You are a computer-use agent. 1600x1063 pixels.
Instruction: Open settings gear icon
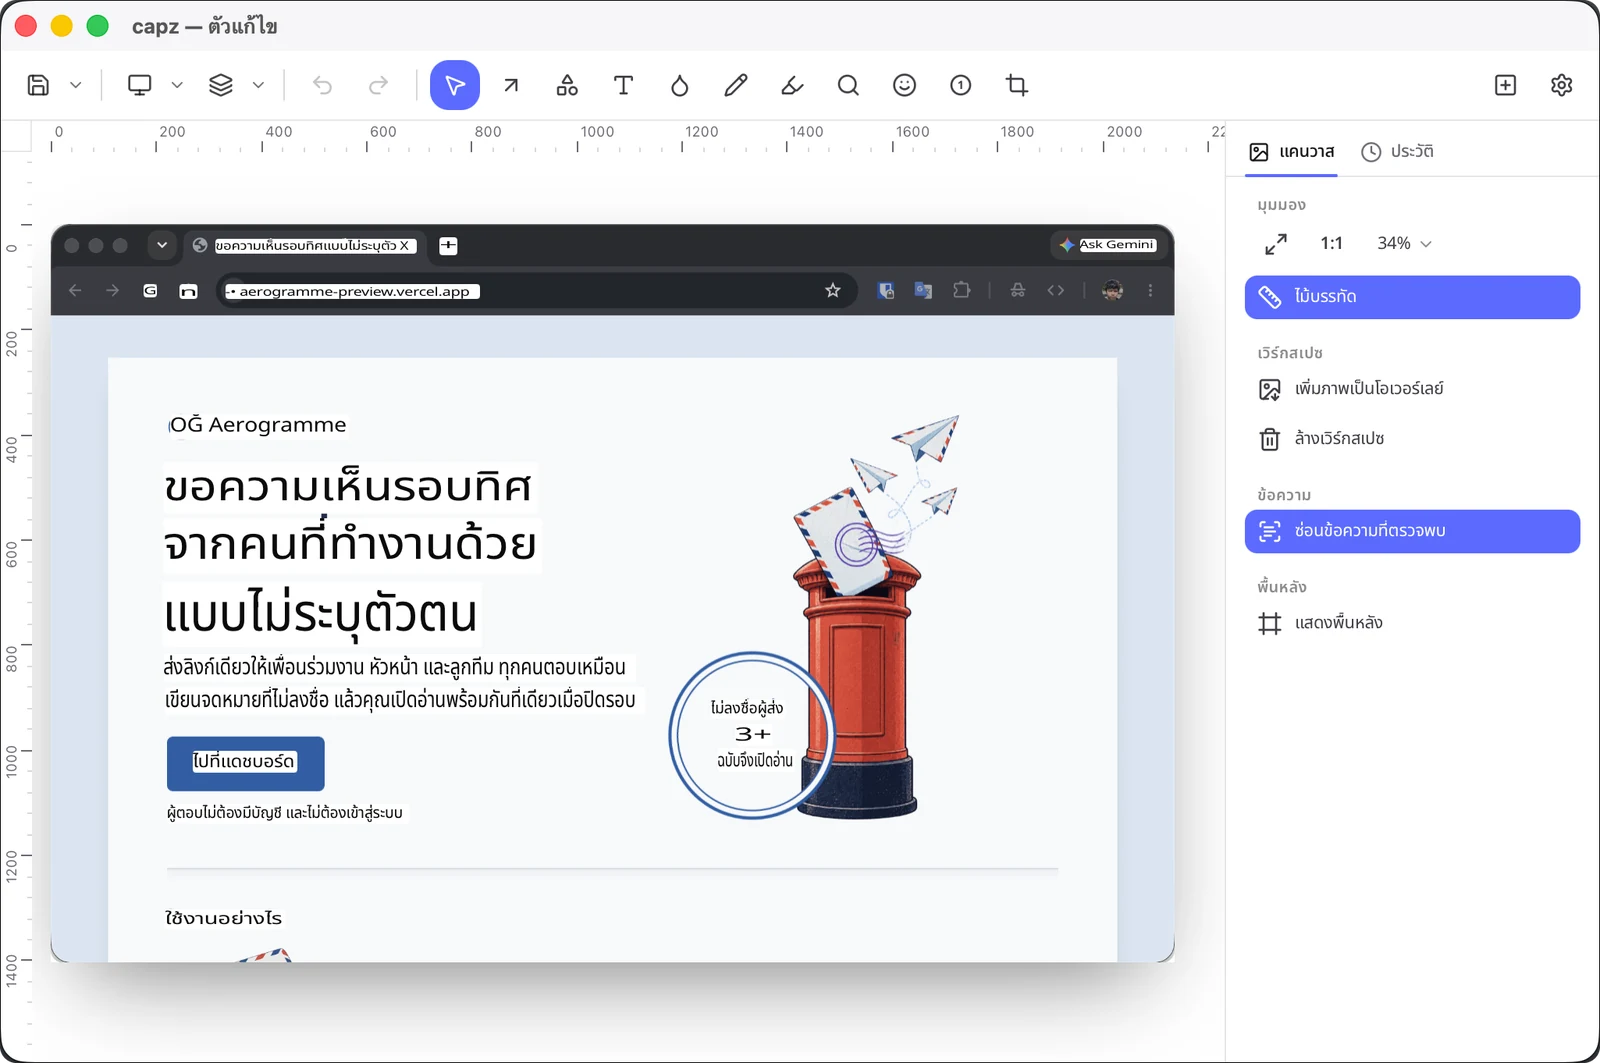[1561, 85]
